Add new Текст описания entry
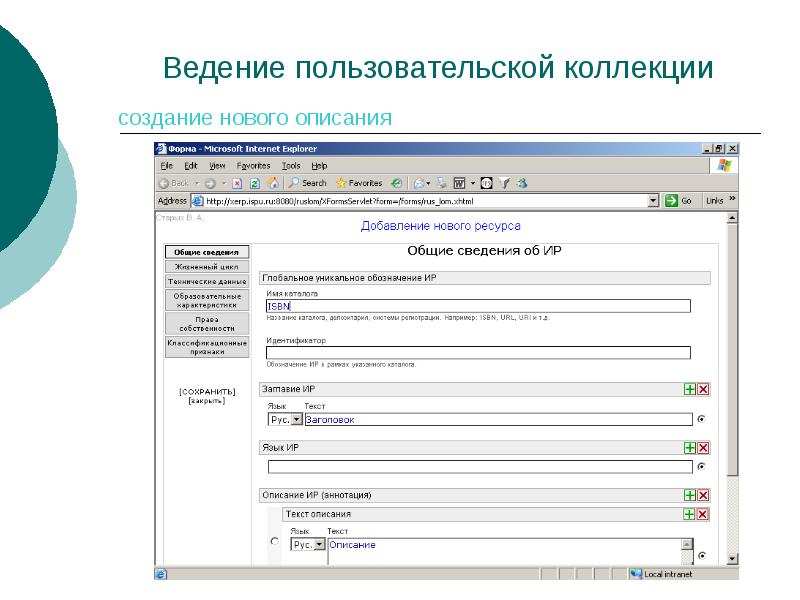 pos(689,514)
